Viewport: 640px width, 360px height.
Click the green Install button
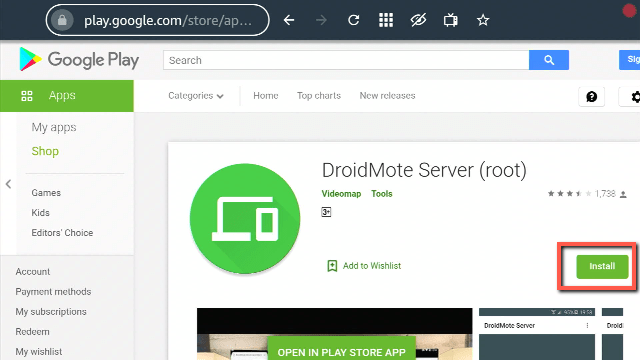click(x=602, y=267)
